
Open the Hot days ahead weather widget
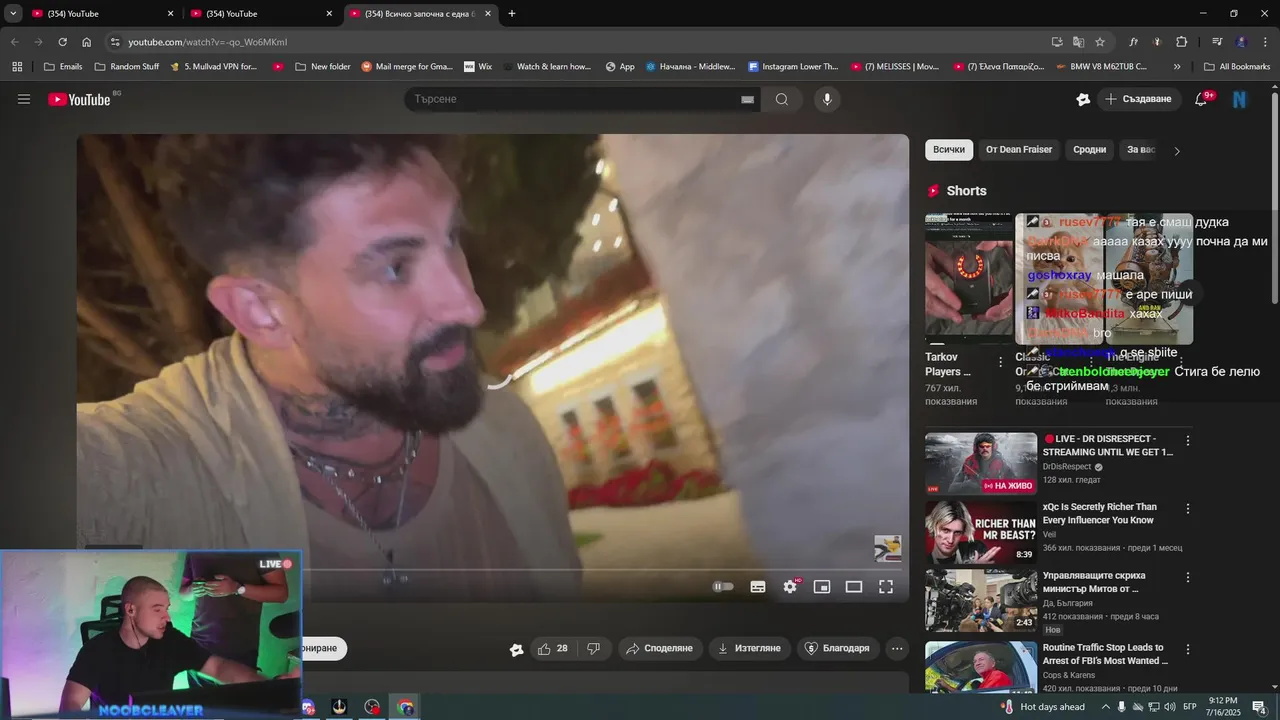(x=1041, y=707)
